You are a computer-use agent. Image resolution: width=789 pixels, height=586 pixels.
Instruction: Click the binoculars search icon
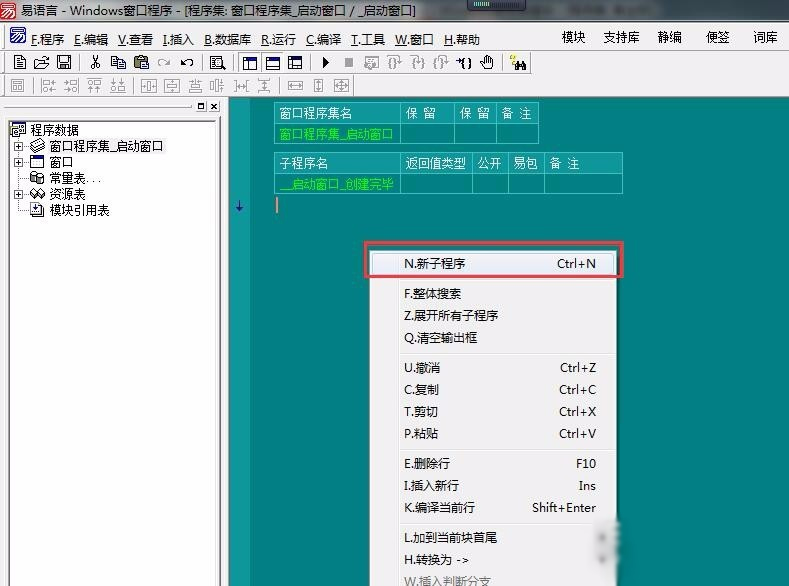518,63
